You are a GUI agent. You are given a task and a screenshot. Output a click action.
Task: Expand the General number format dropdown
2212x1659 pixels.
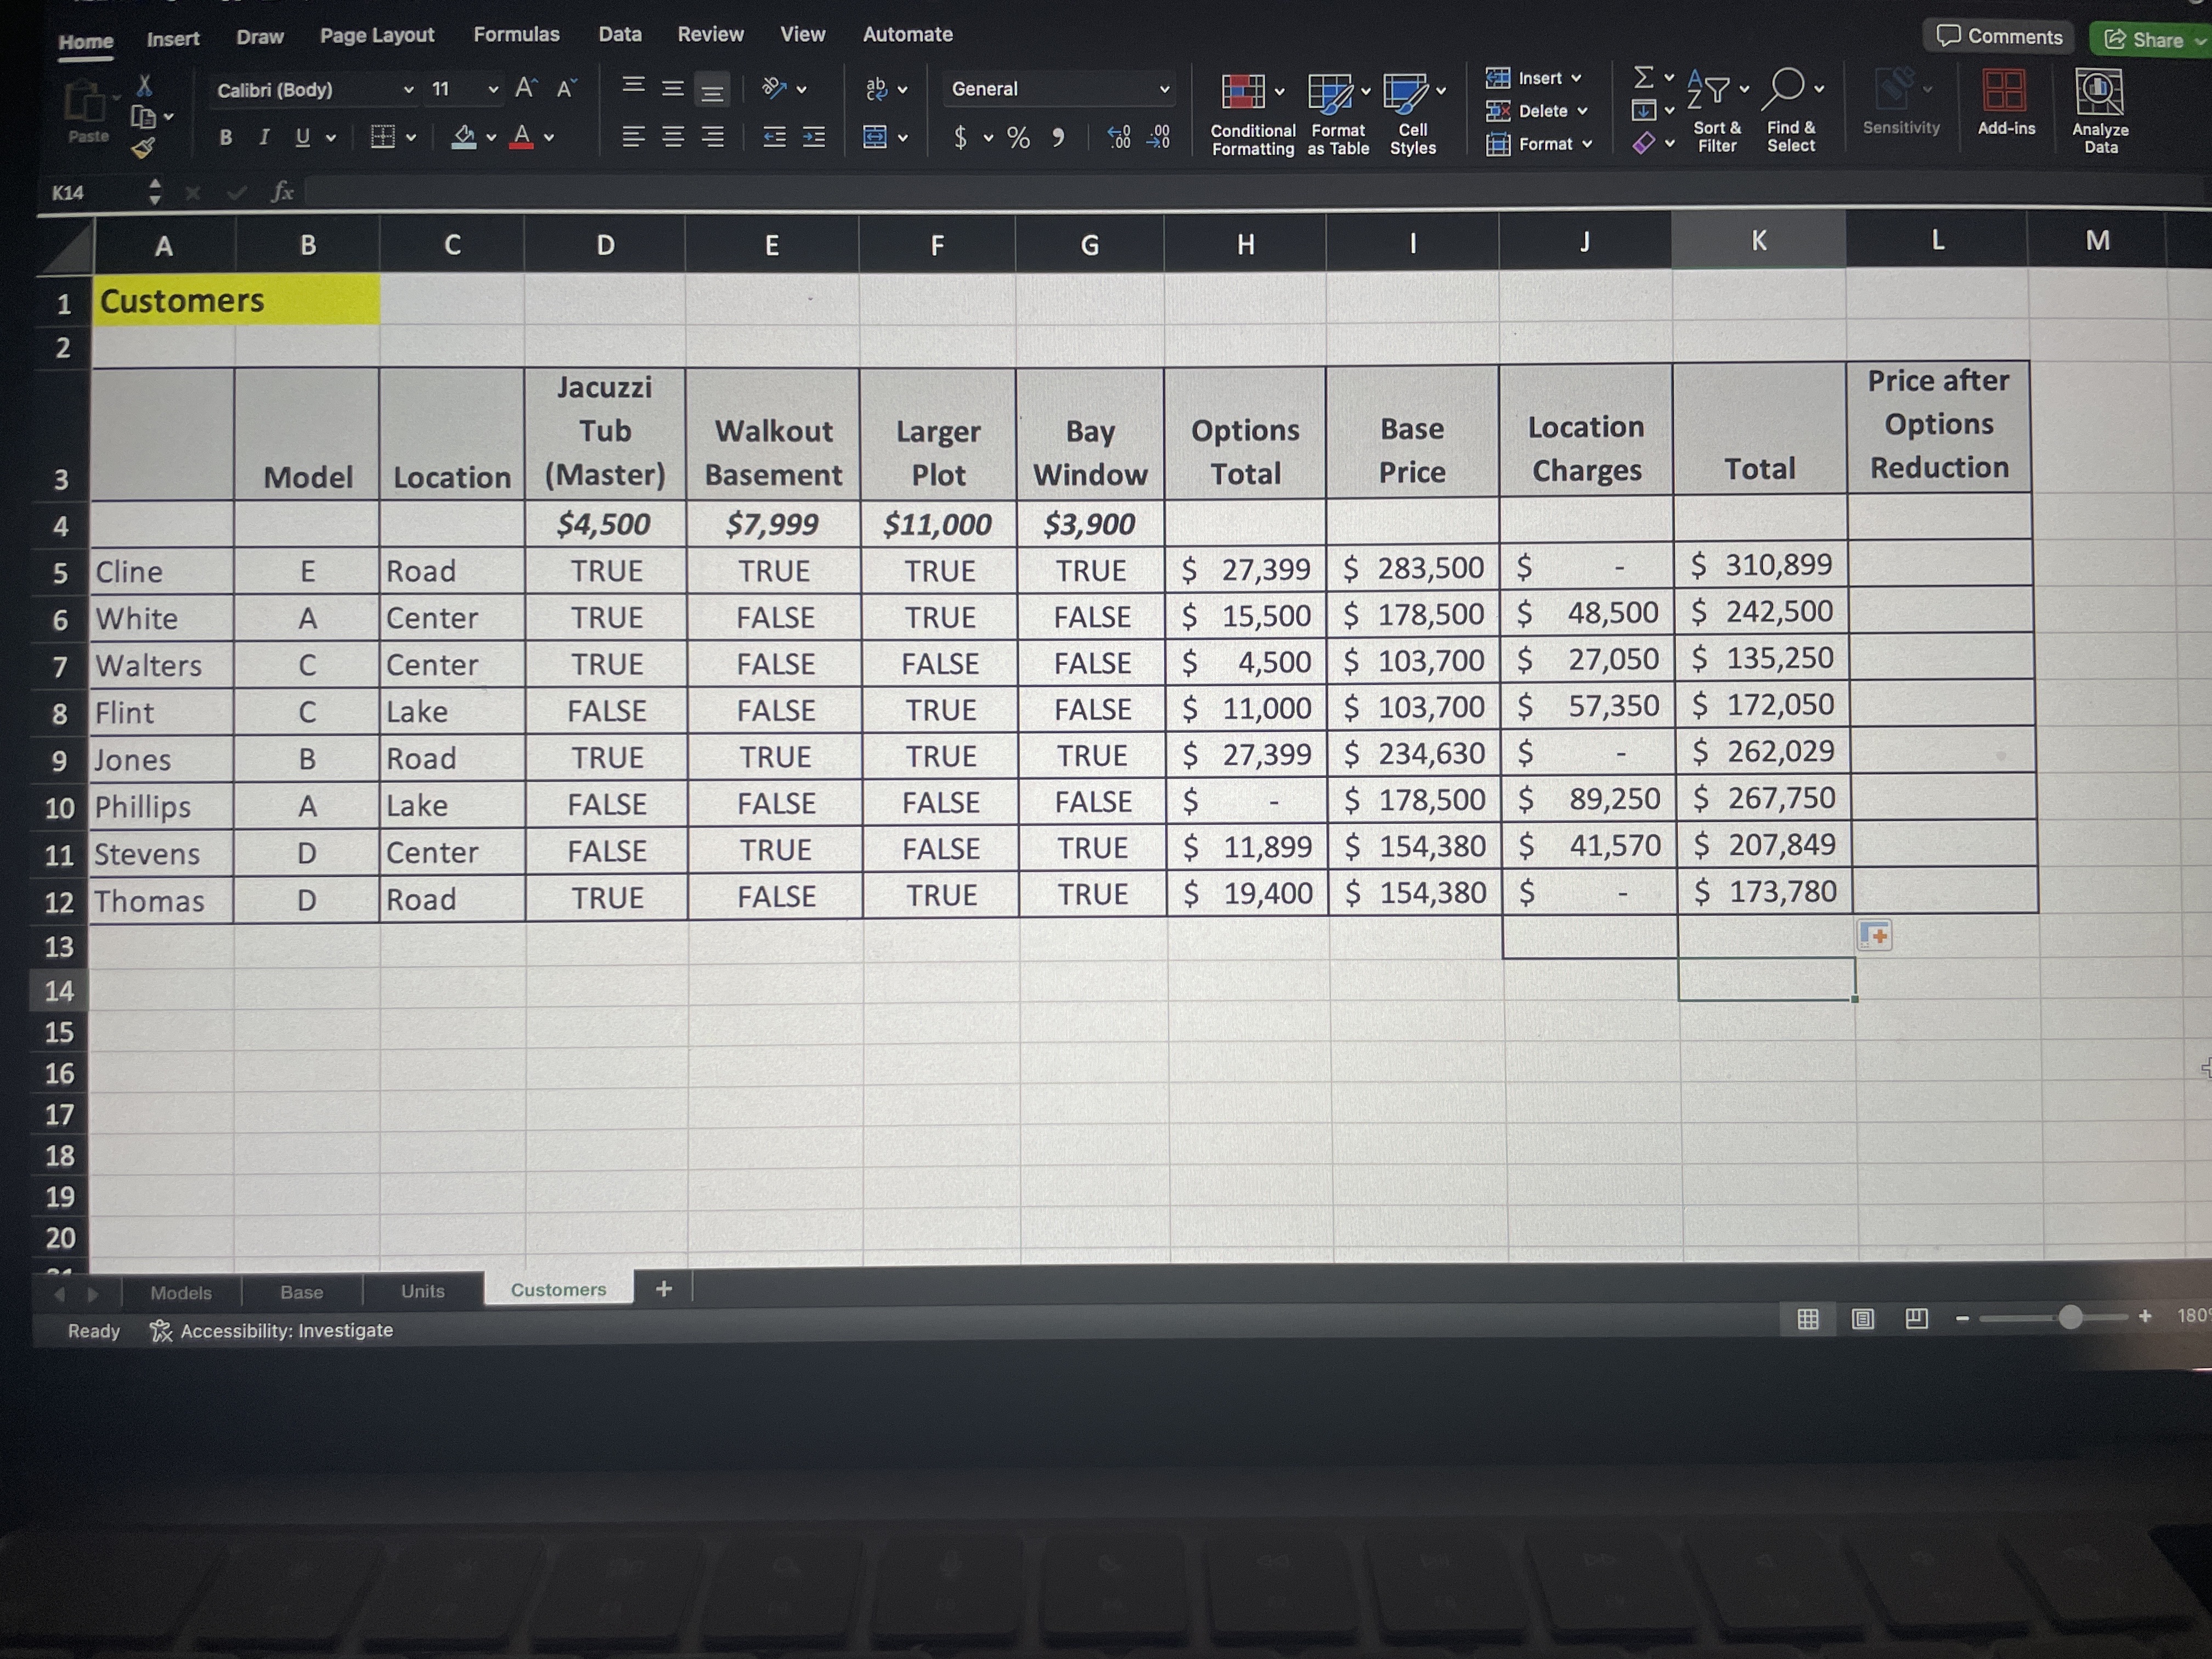(x=1164, y=89)
